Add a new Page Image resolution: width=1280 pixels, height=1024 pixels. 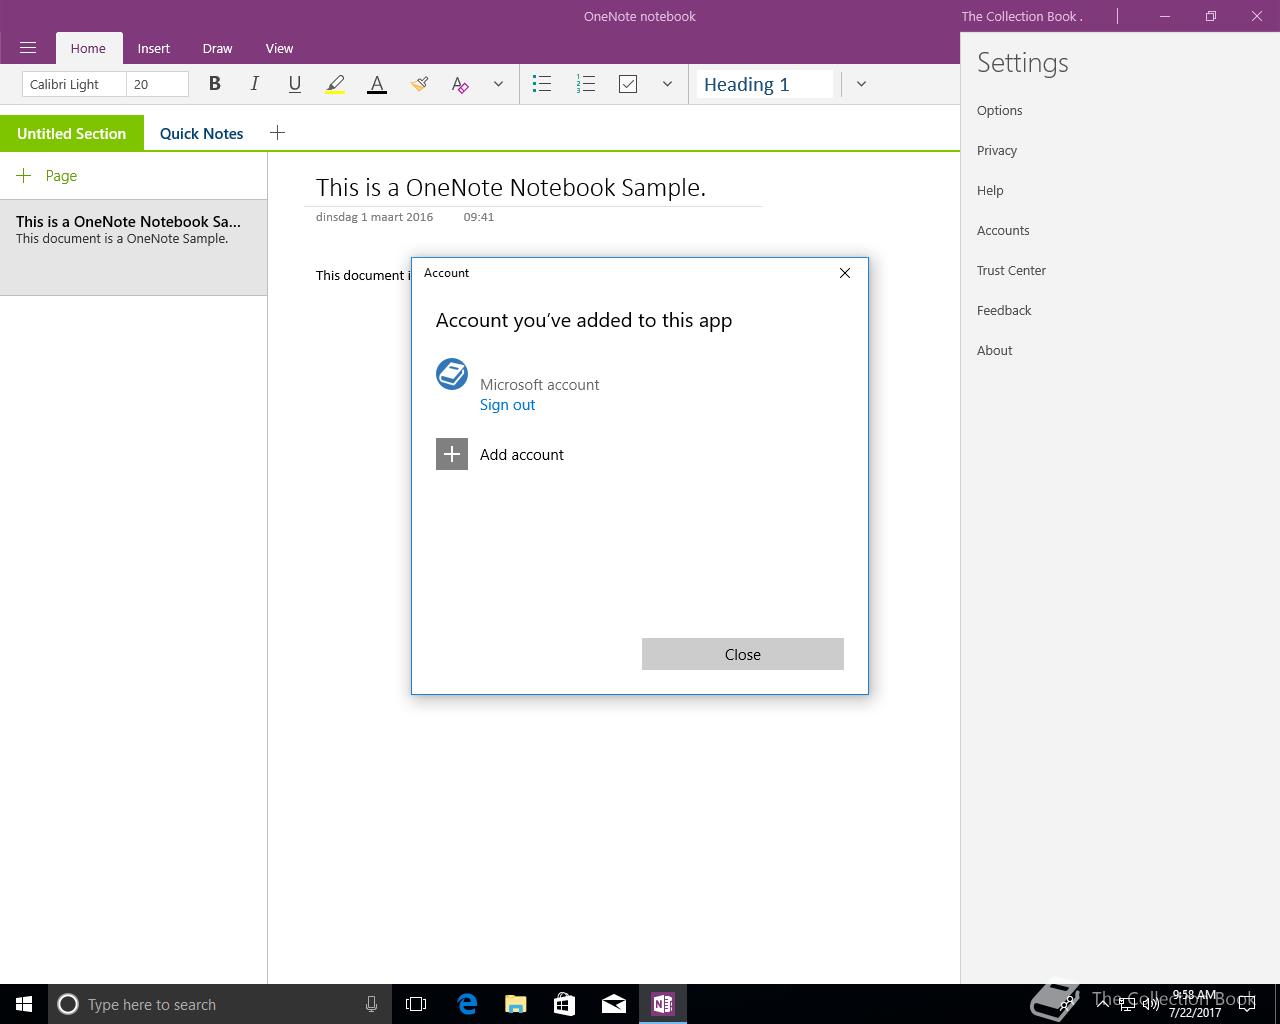(x=47, y=175)
